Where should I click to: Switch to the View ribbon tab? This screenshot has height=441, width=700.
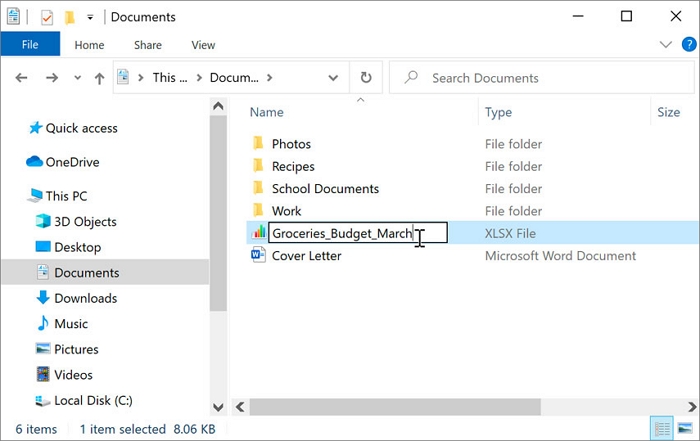(x=203, y=45)
